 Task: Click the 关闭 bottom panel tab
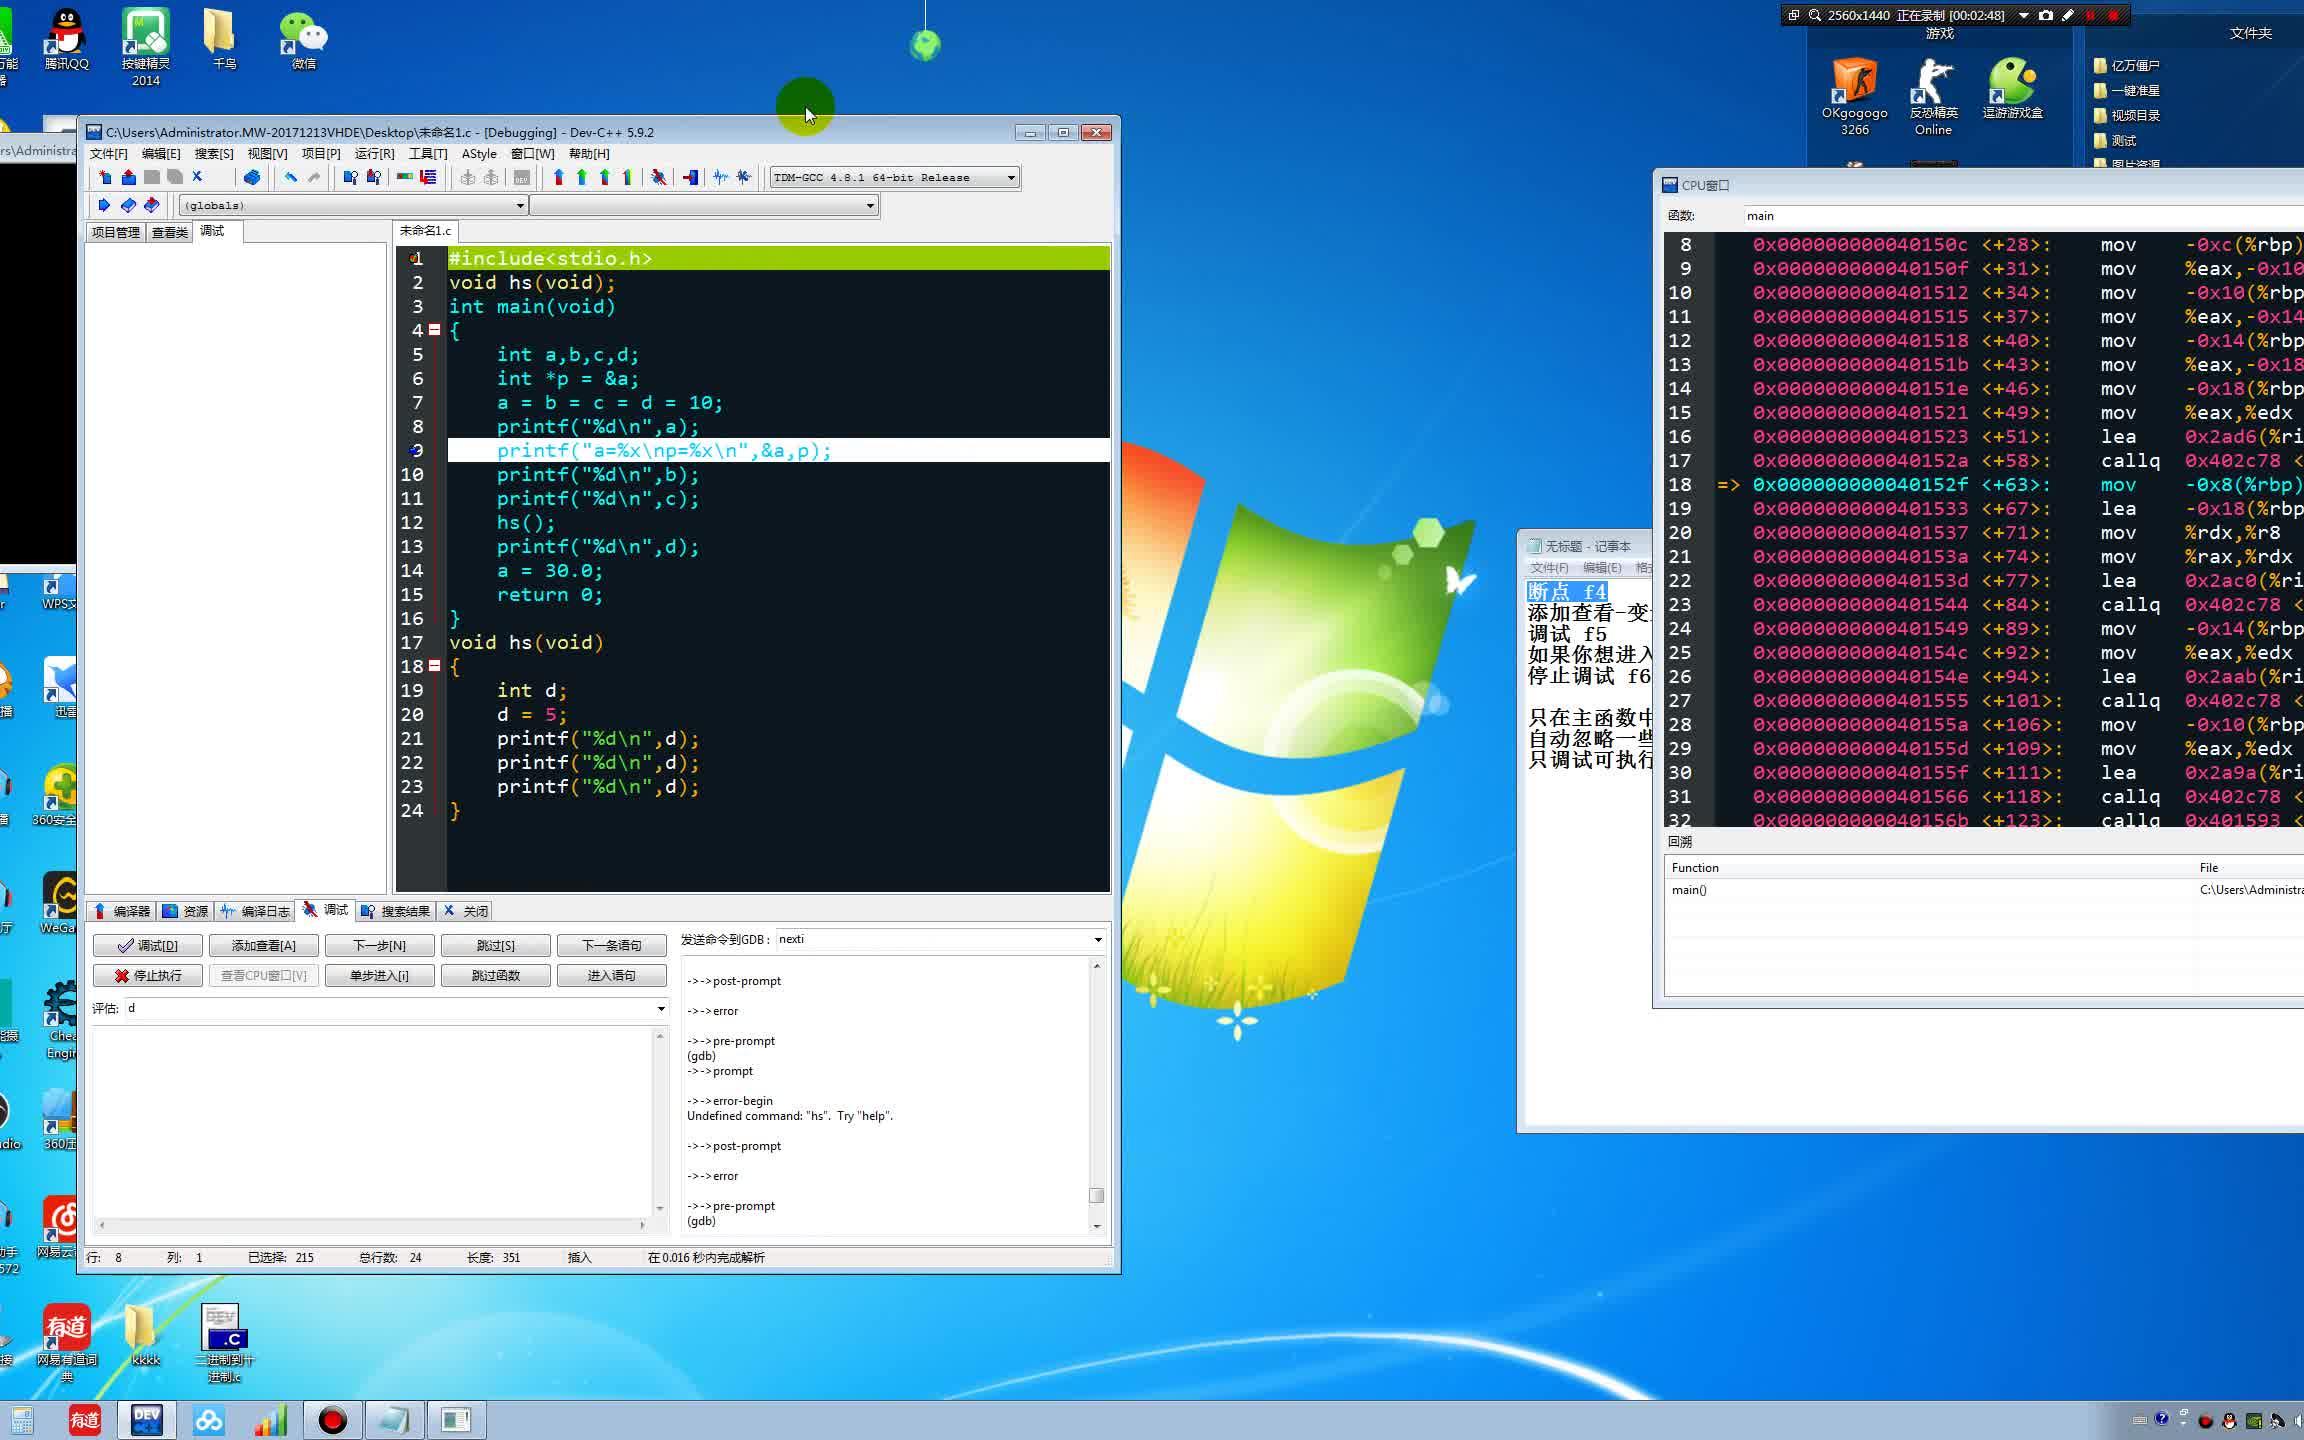[466, 911]
